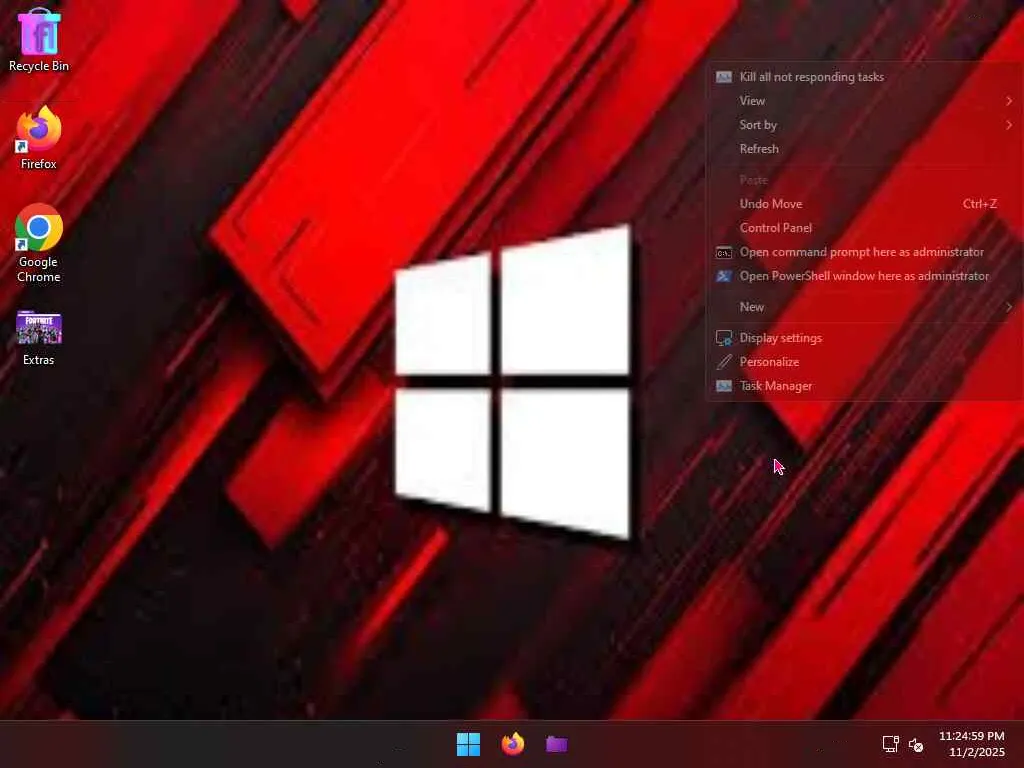
Task: Open Display settings from context menu
Action: point(864,338)
